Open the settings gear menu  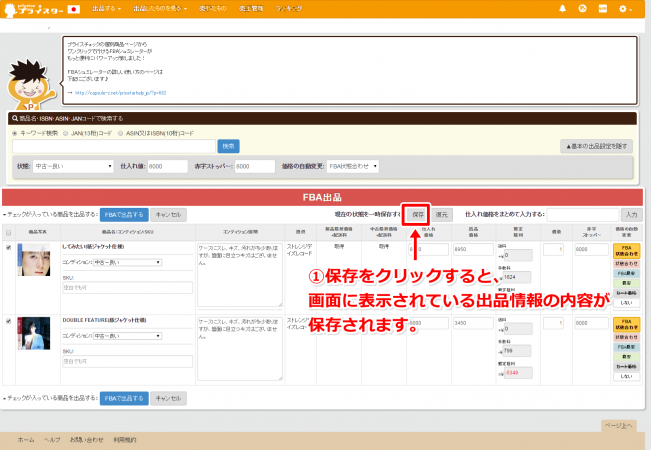(625, 9)
